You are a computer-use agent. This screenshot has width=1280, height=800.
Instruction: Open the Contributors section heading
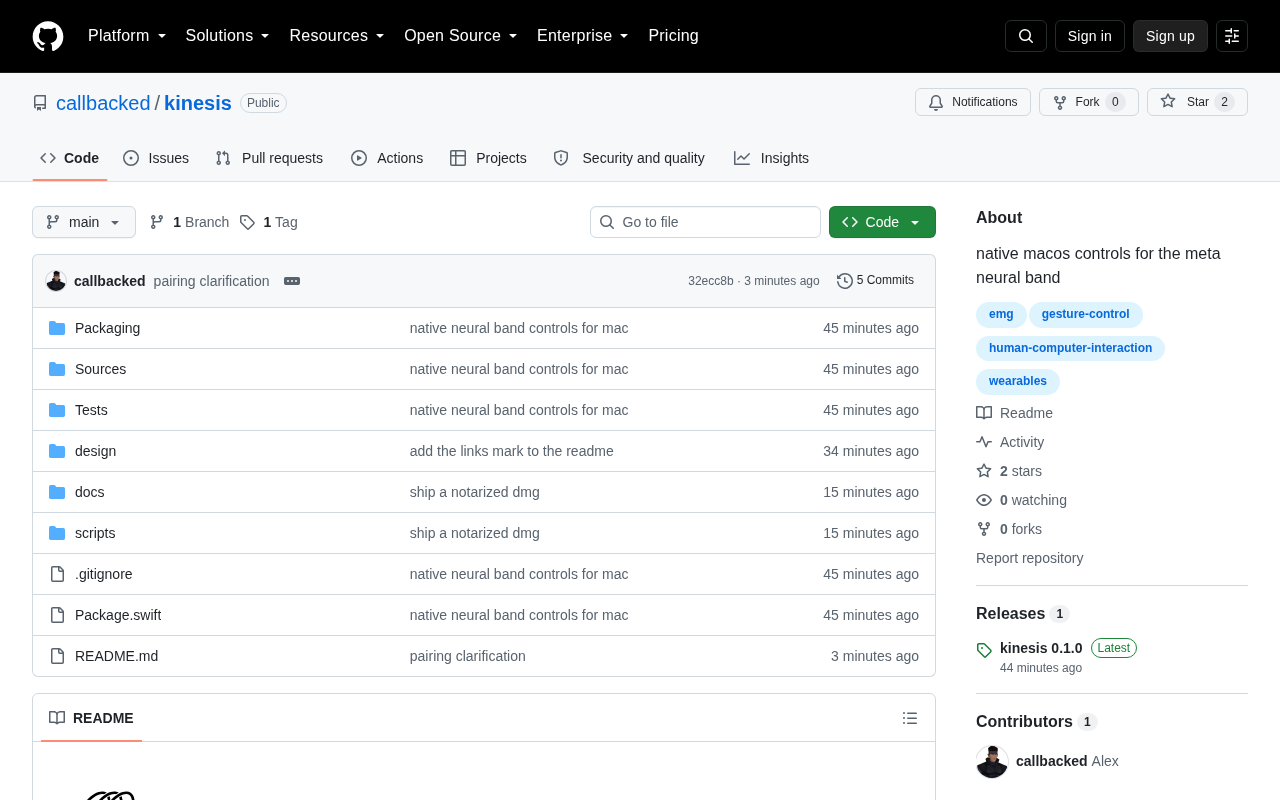click(1037, 722)
